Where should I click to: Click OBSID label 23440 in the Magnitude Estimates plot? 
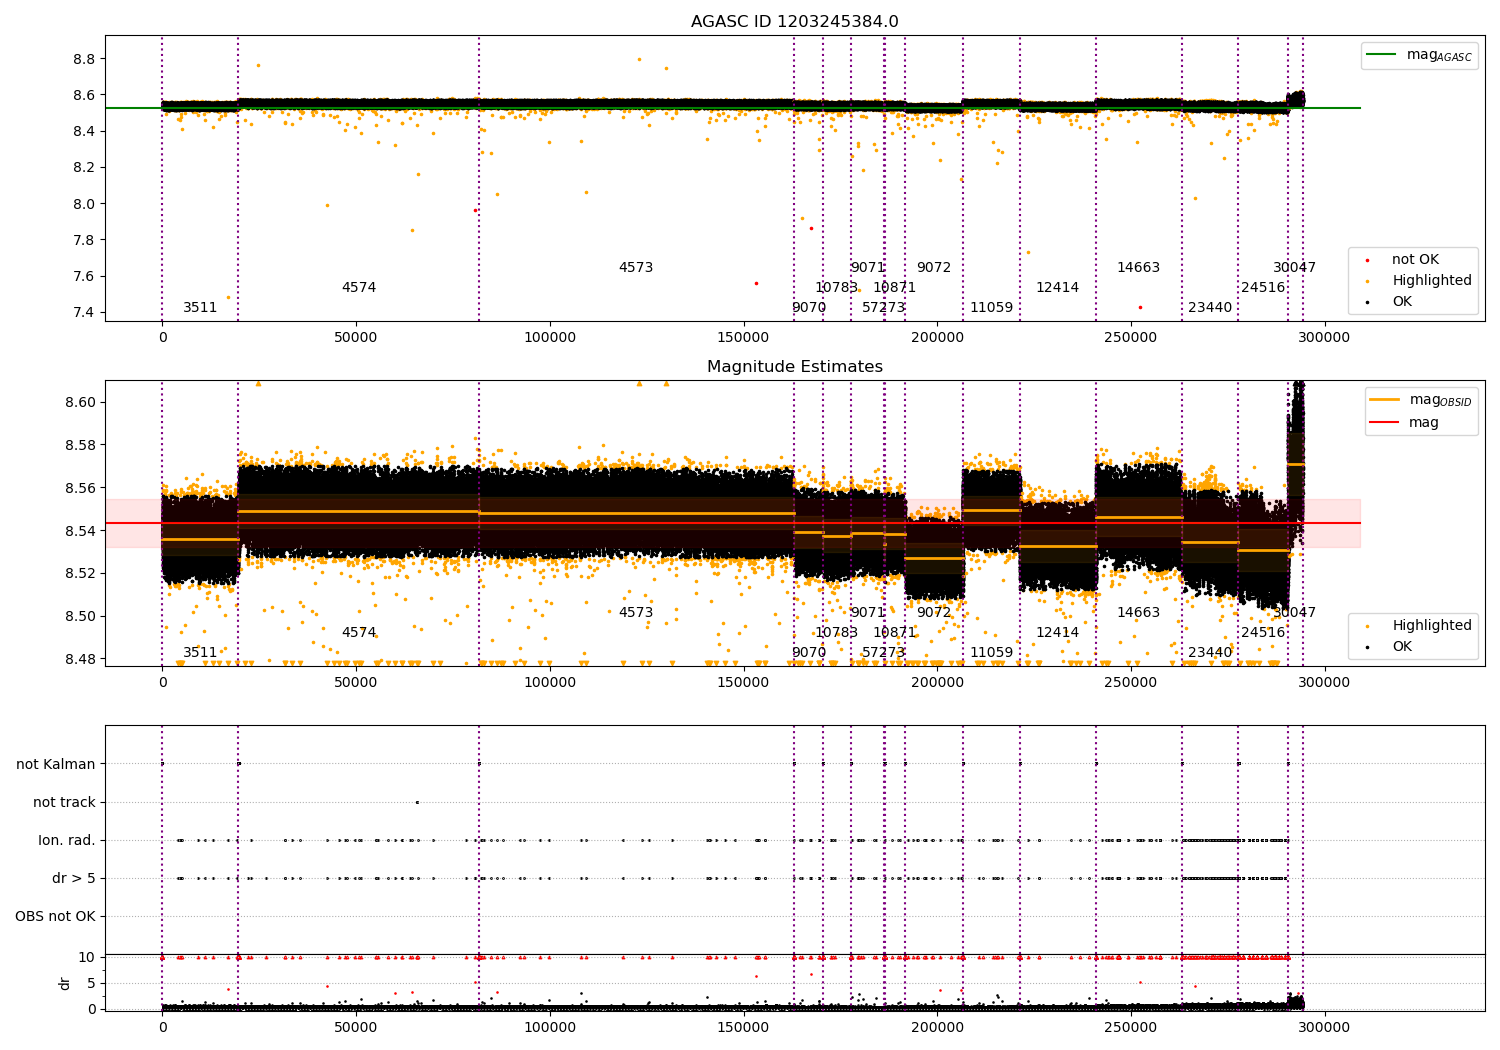1210,653
